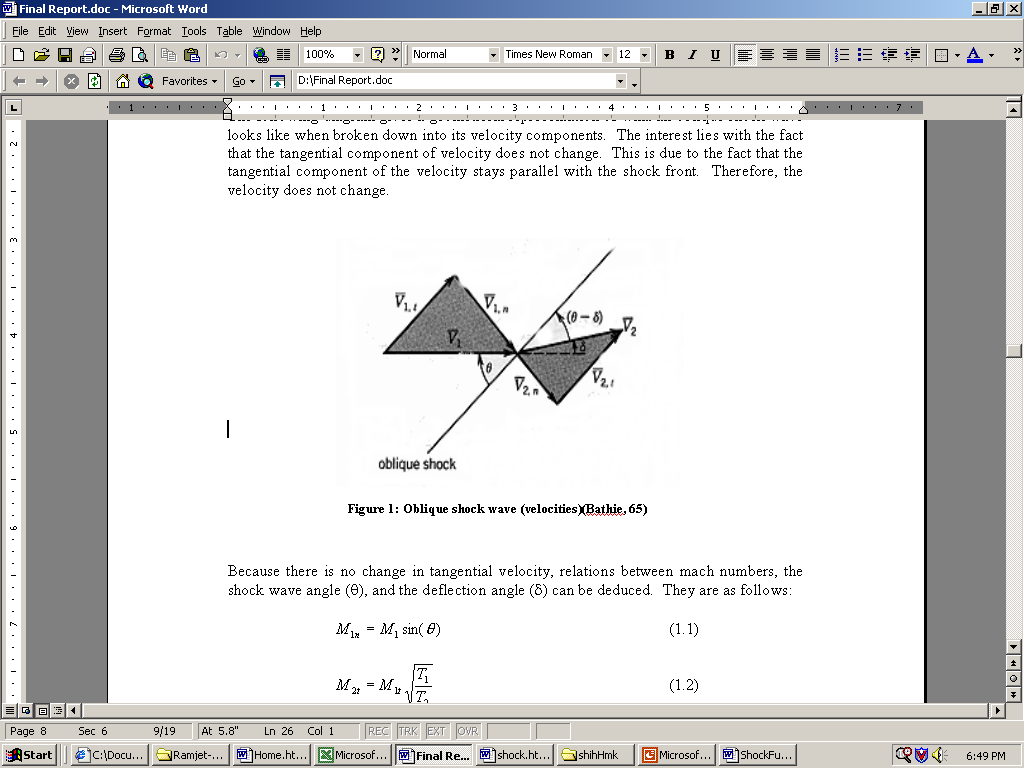Toggle Center alignment
This screenshot has height=768, width=1024.
pyautogui.click(x=767, y=55)
